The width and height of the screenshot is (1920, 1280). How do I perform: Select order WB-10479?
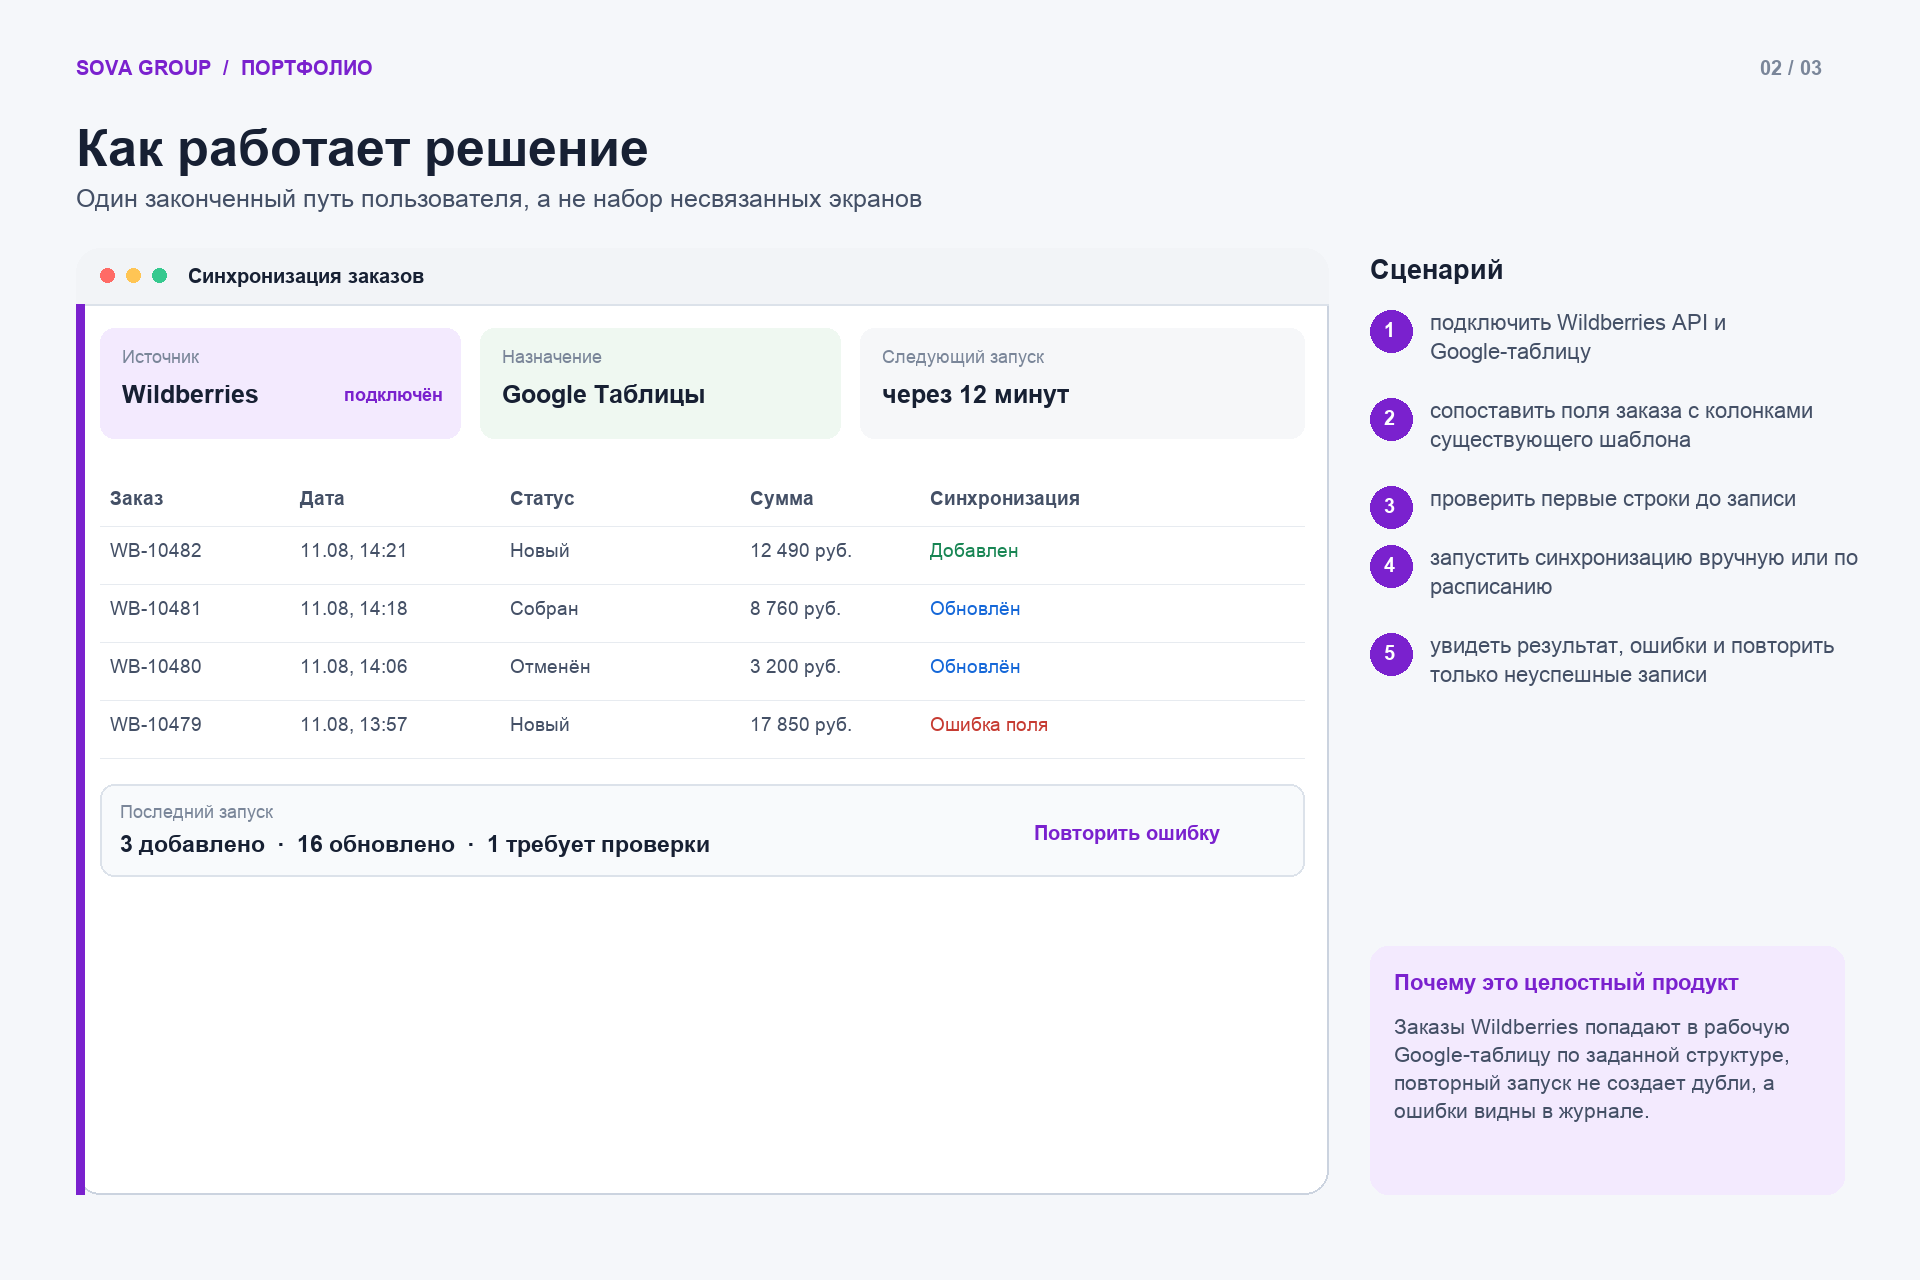pos(156,725)
